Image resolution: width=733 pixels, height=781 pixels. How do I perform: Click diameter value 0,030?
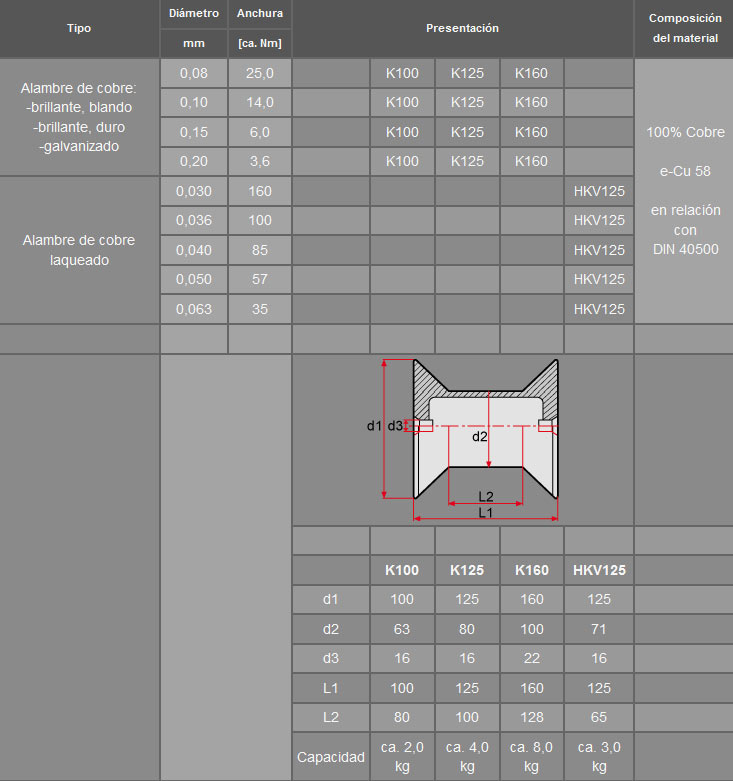point(194,191)
